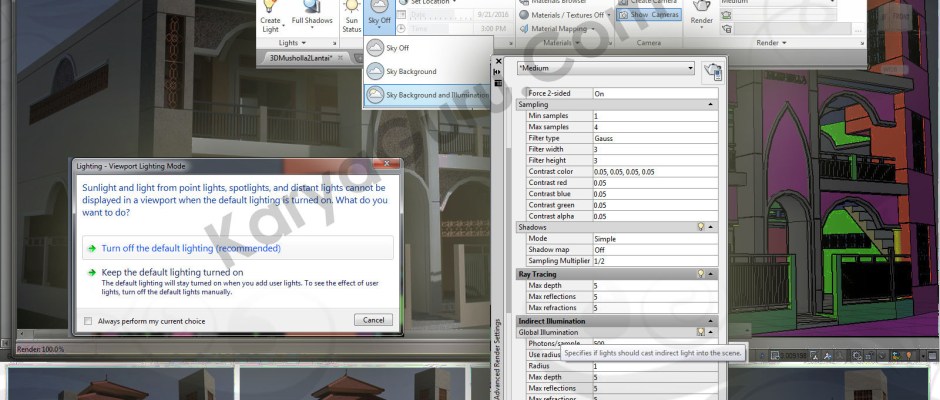Click Ray Tracing Max depth value

tap(655, 285)
